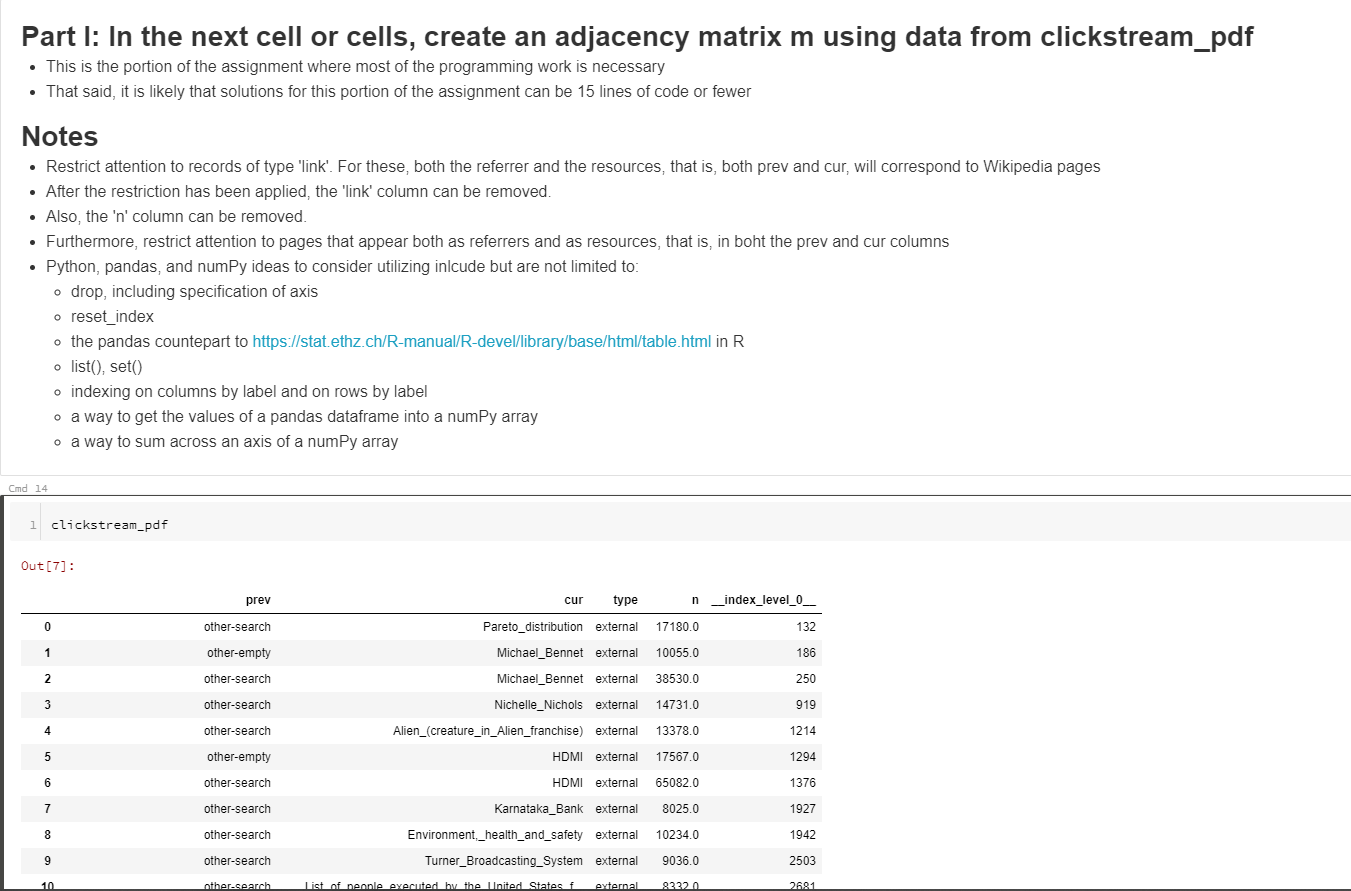This screenshot has height=891, width=1351.
Task: Select the 'type' column header
Action: (x=625, y=600)
